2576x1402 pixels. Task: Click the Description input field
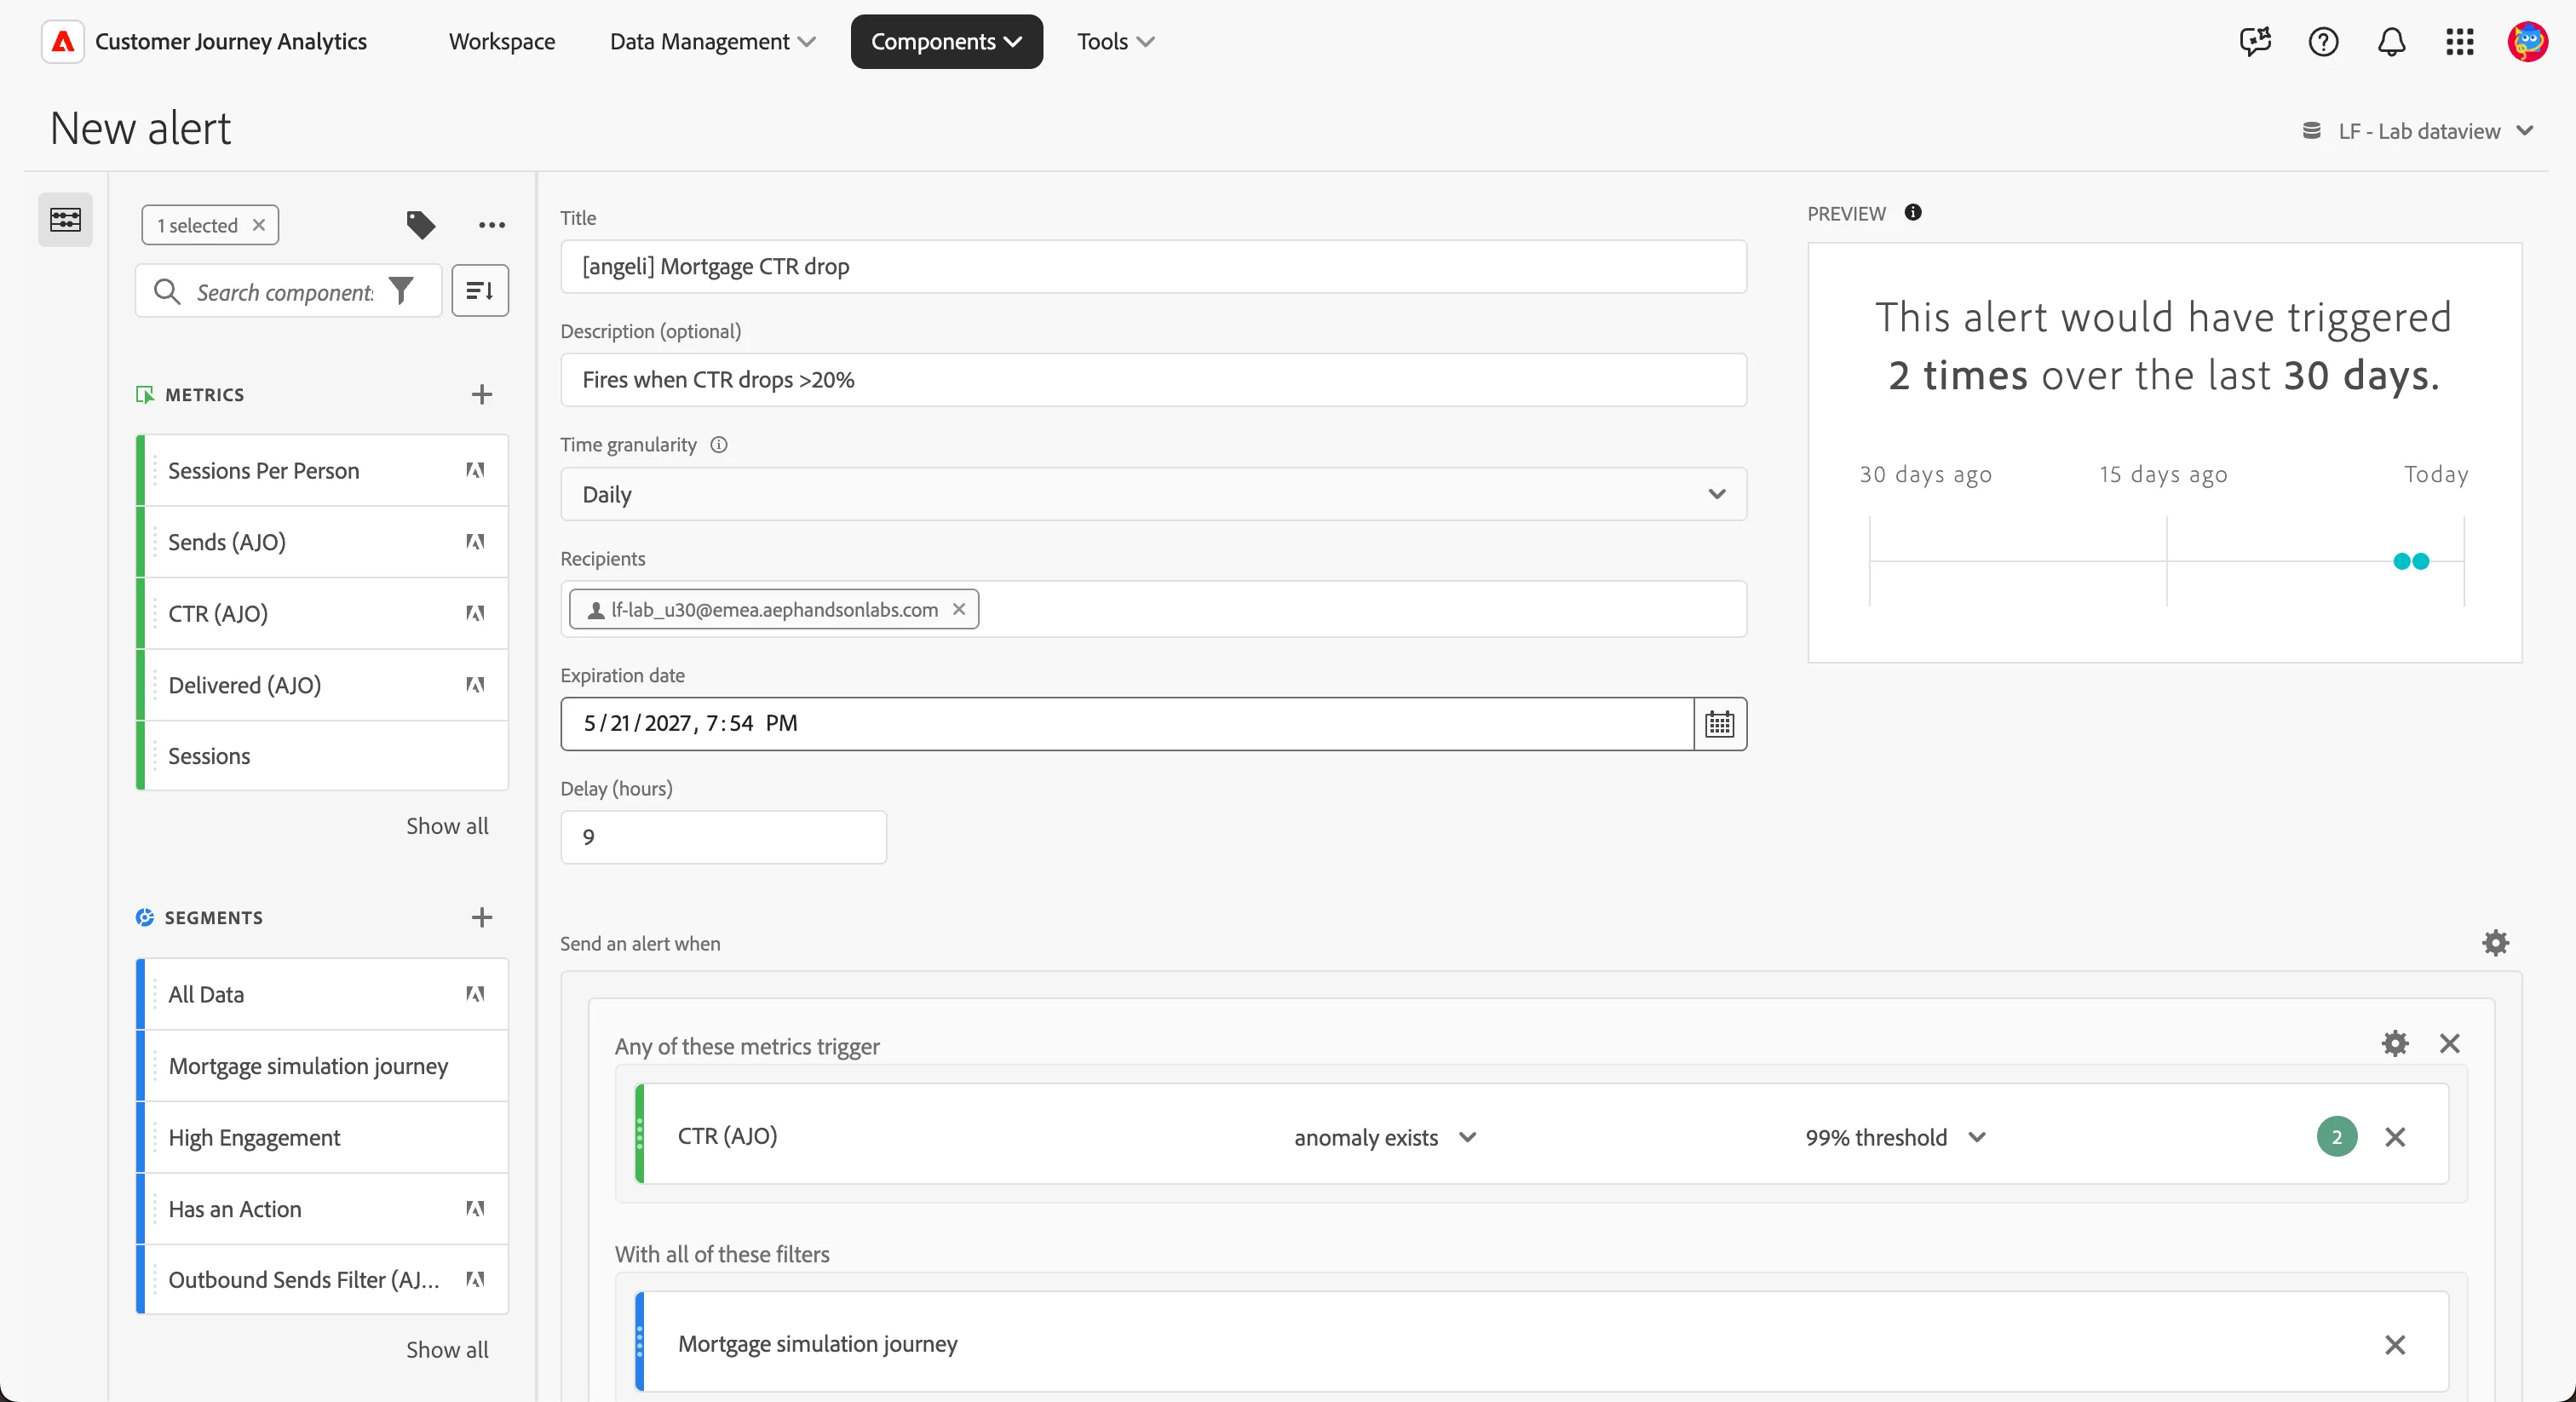(x=1153, y=380)
